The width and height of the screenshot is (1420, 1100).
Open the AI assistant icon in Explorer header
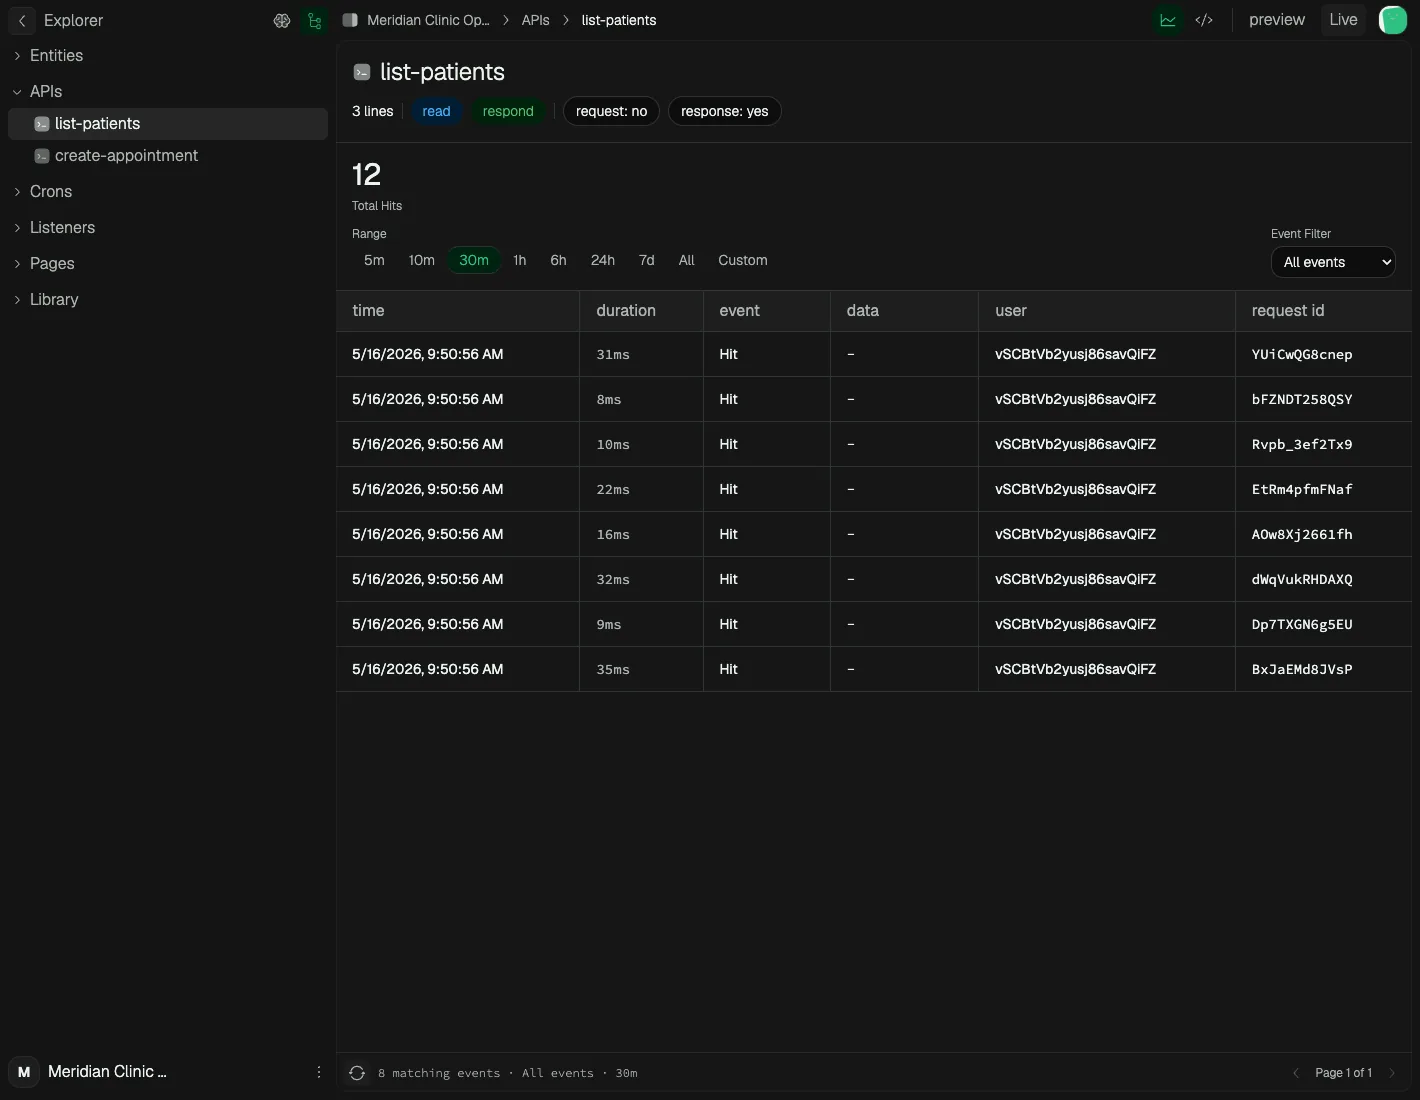(x=282, y=20)
